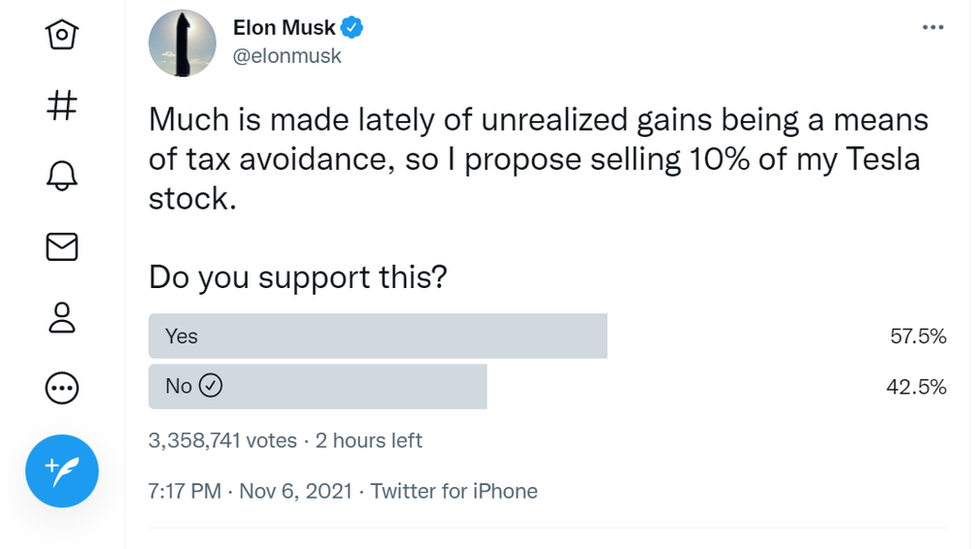Select the Yes poll option label

coord(182,336)
